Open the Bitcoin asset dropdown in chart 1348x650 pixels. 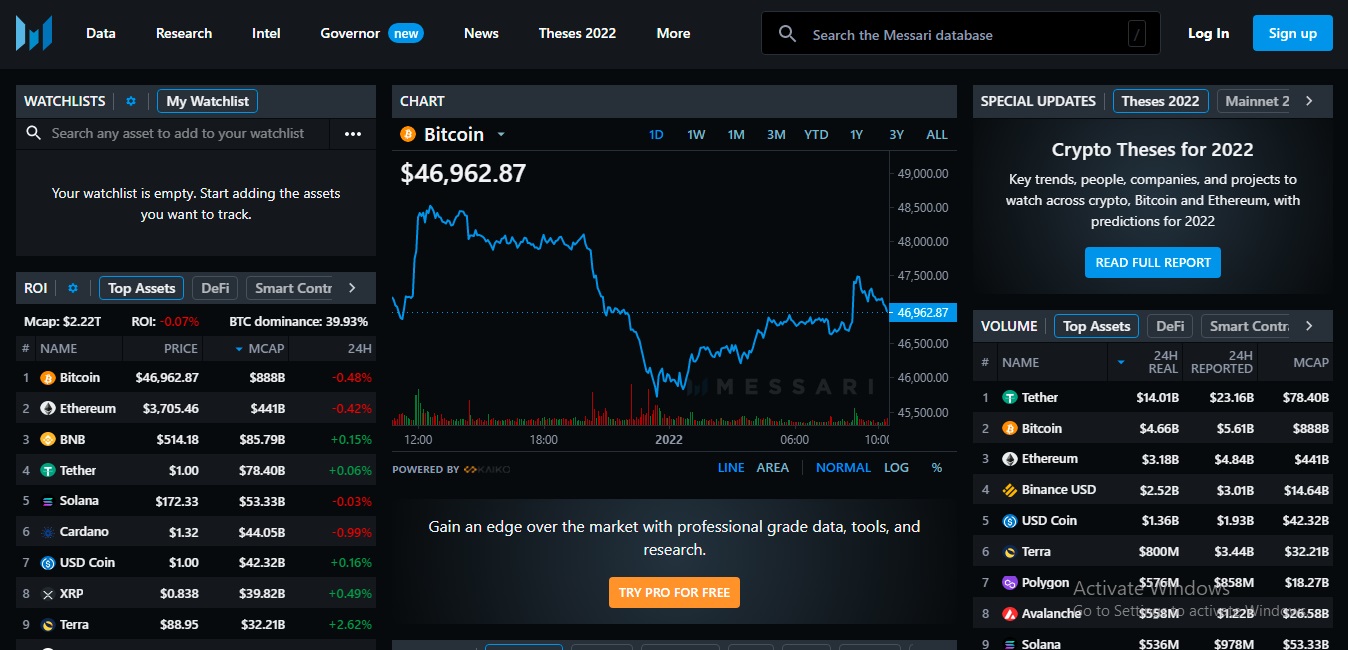(501, 135)
